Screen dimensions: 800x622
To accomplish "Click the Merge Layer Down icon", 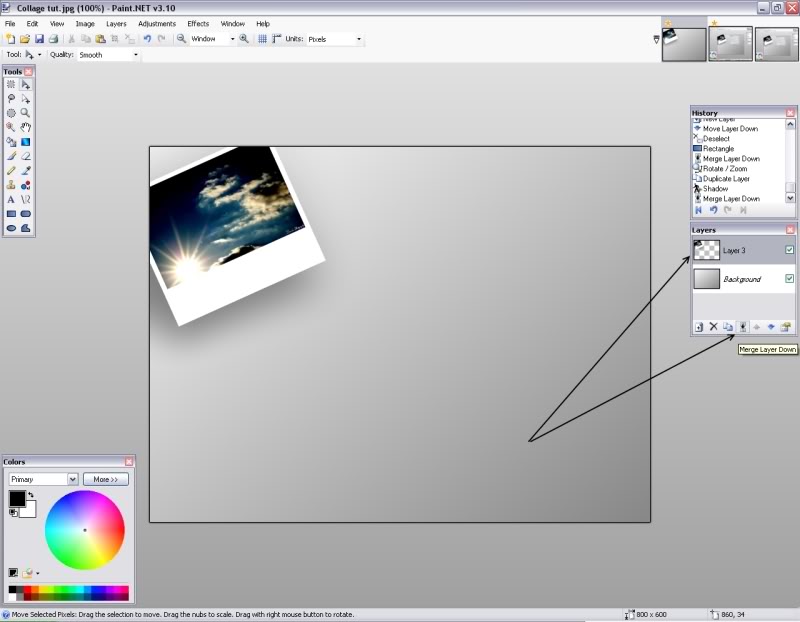I will tap(743, 327).
